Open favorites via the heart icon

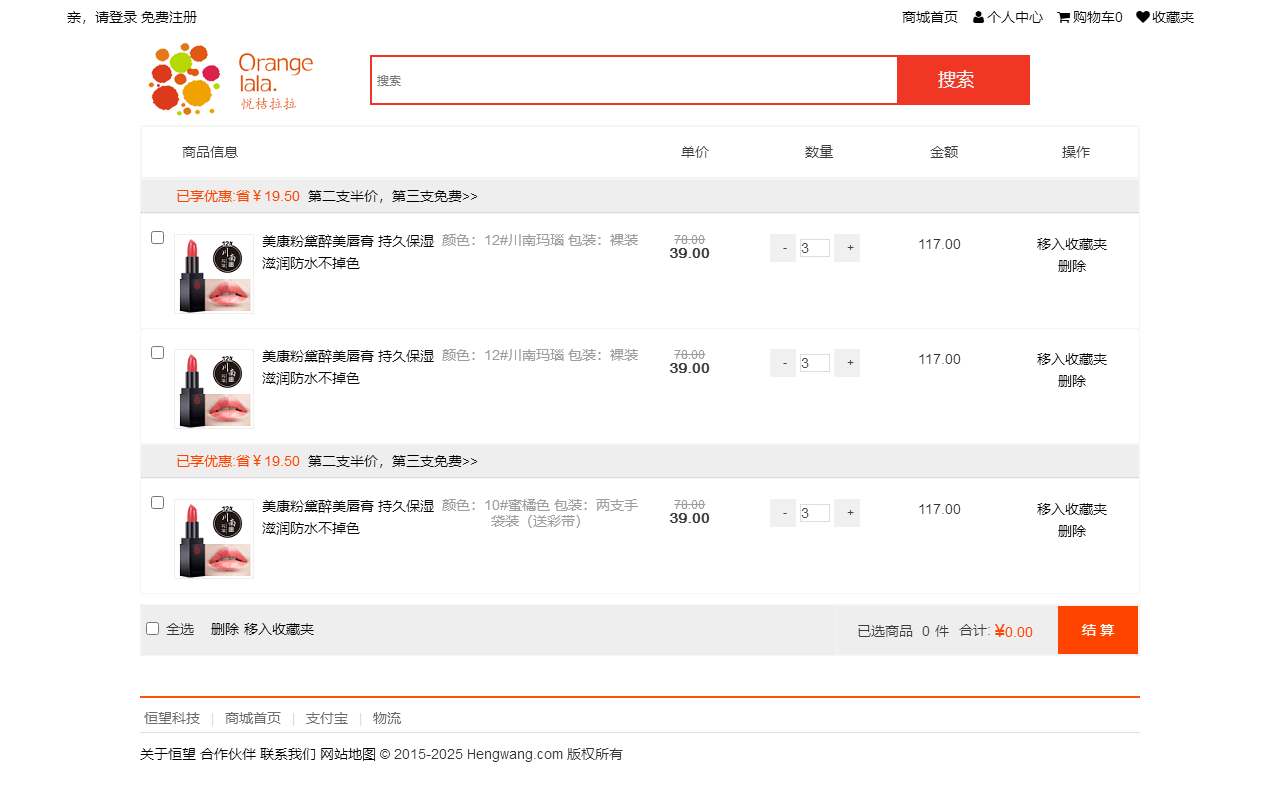(x=1142, y=17)
